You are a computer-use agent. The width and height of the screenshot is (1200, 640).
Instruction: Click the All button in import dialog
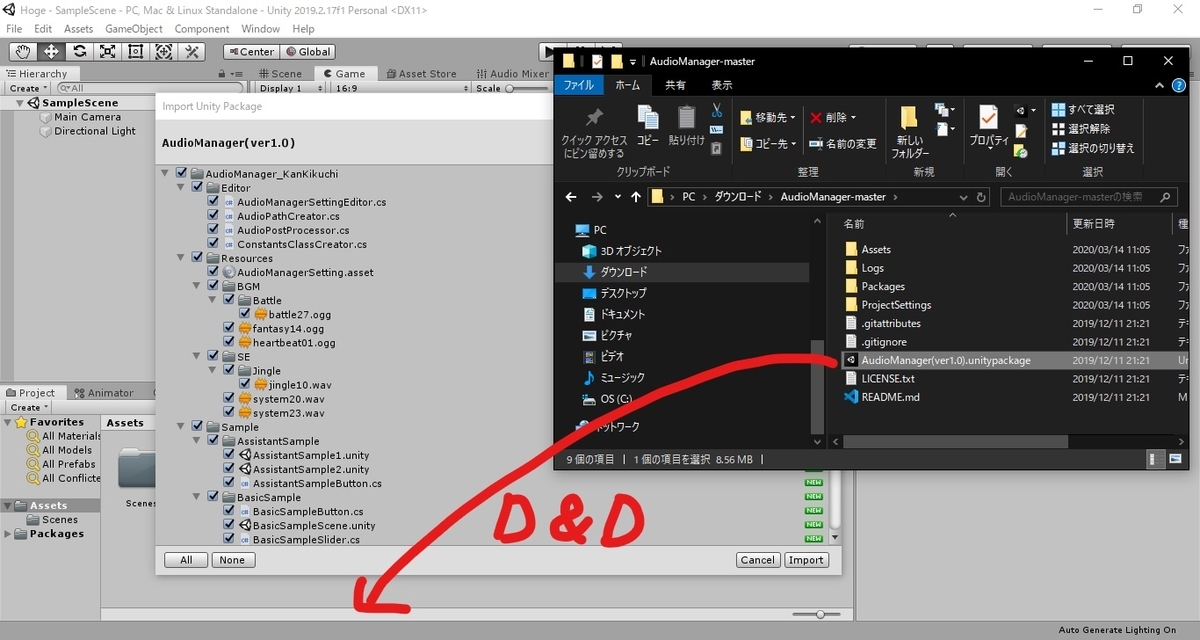tap(186, 560)
